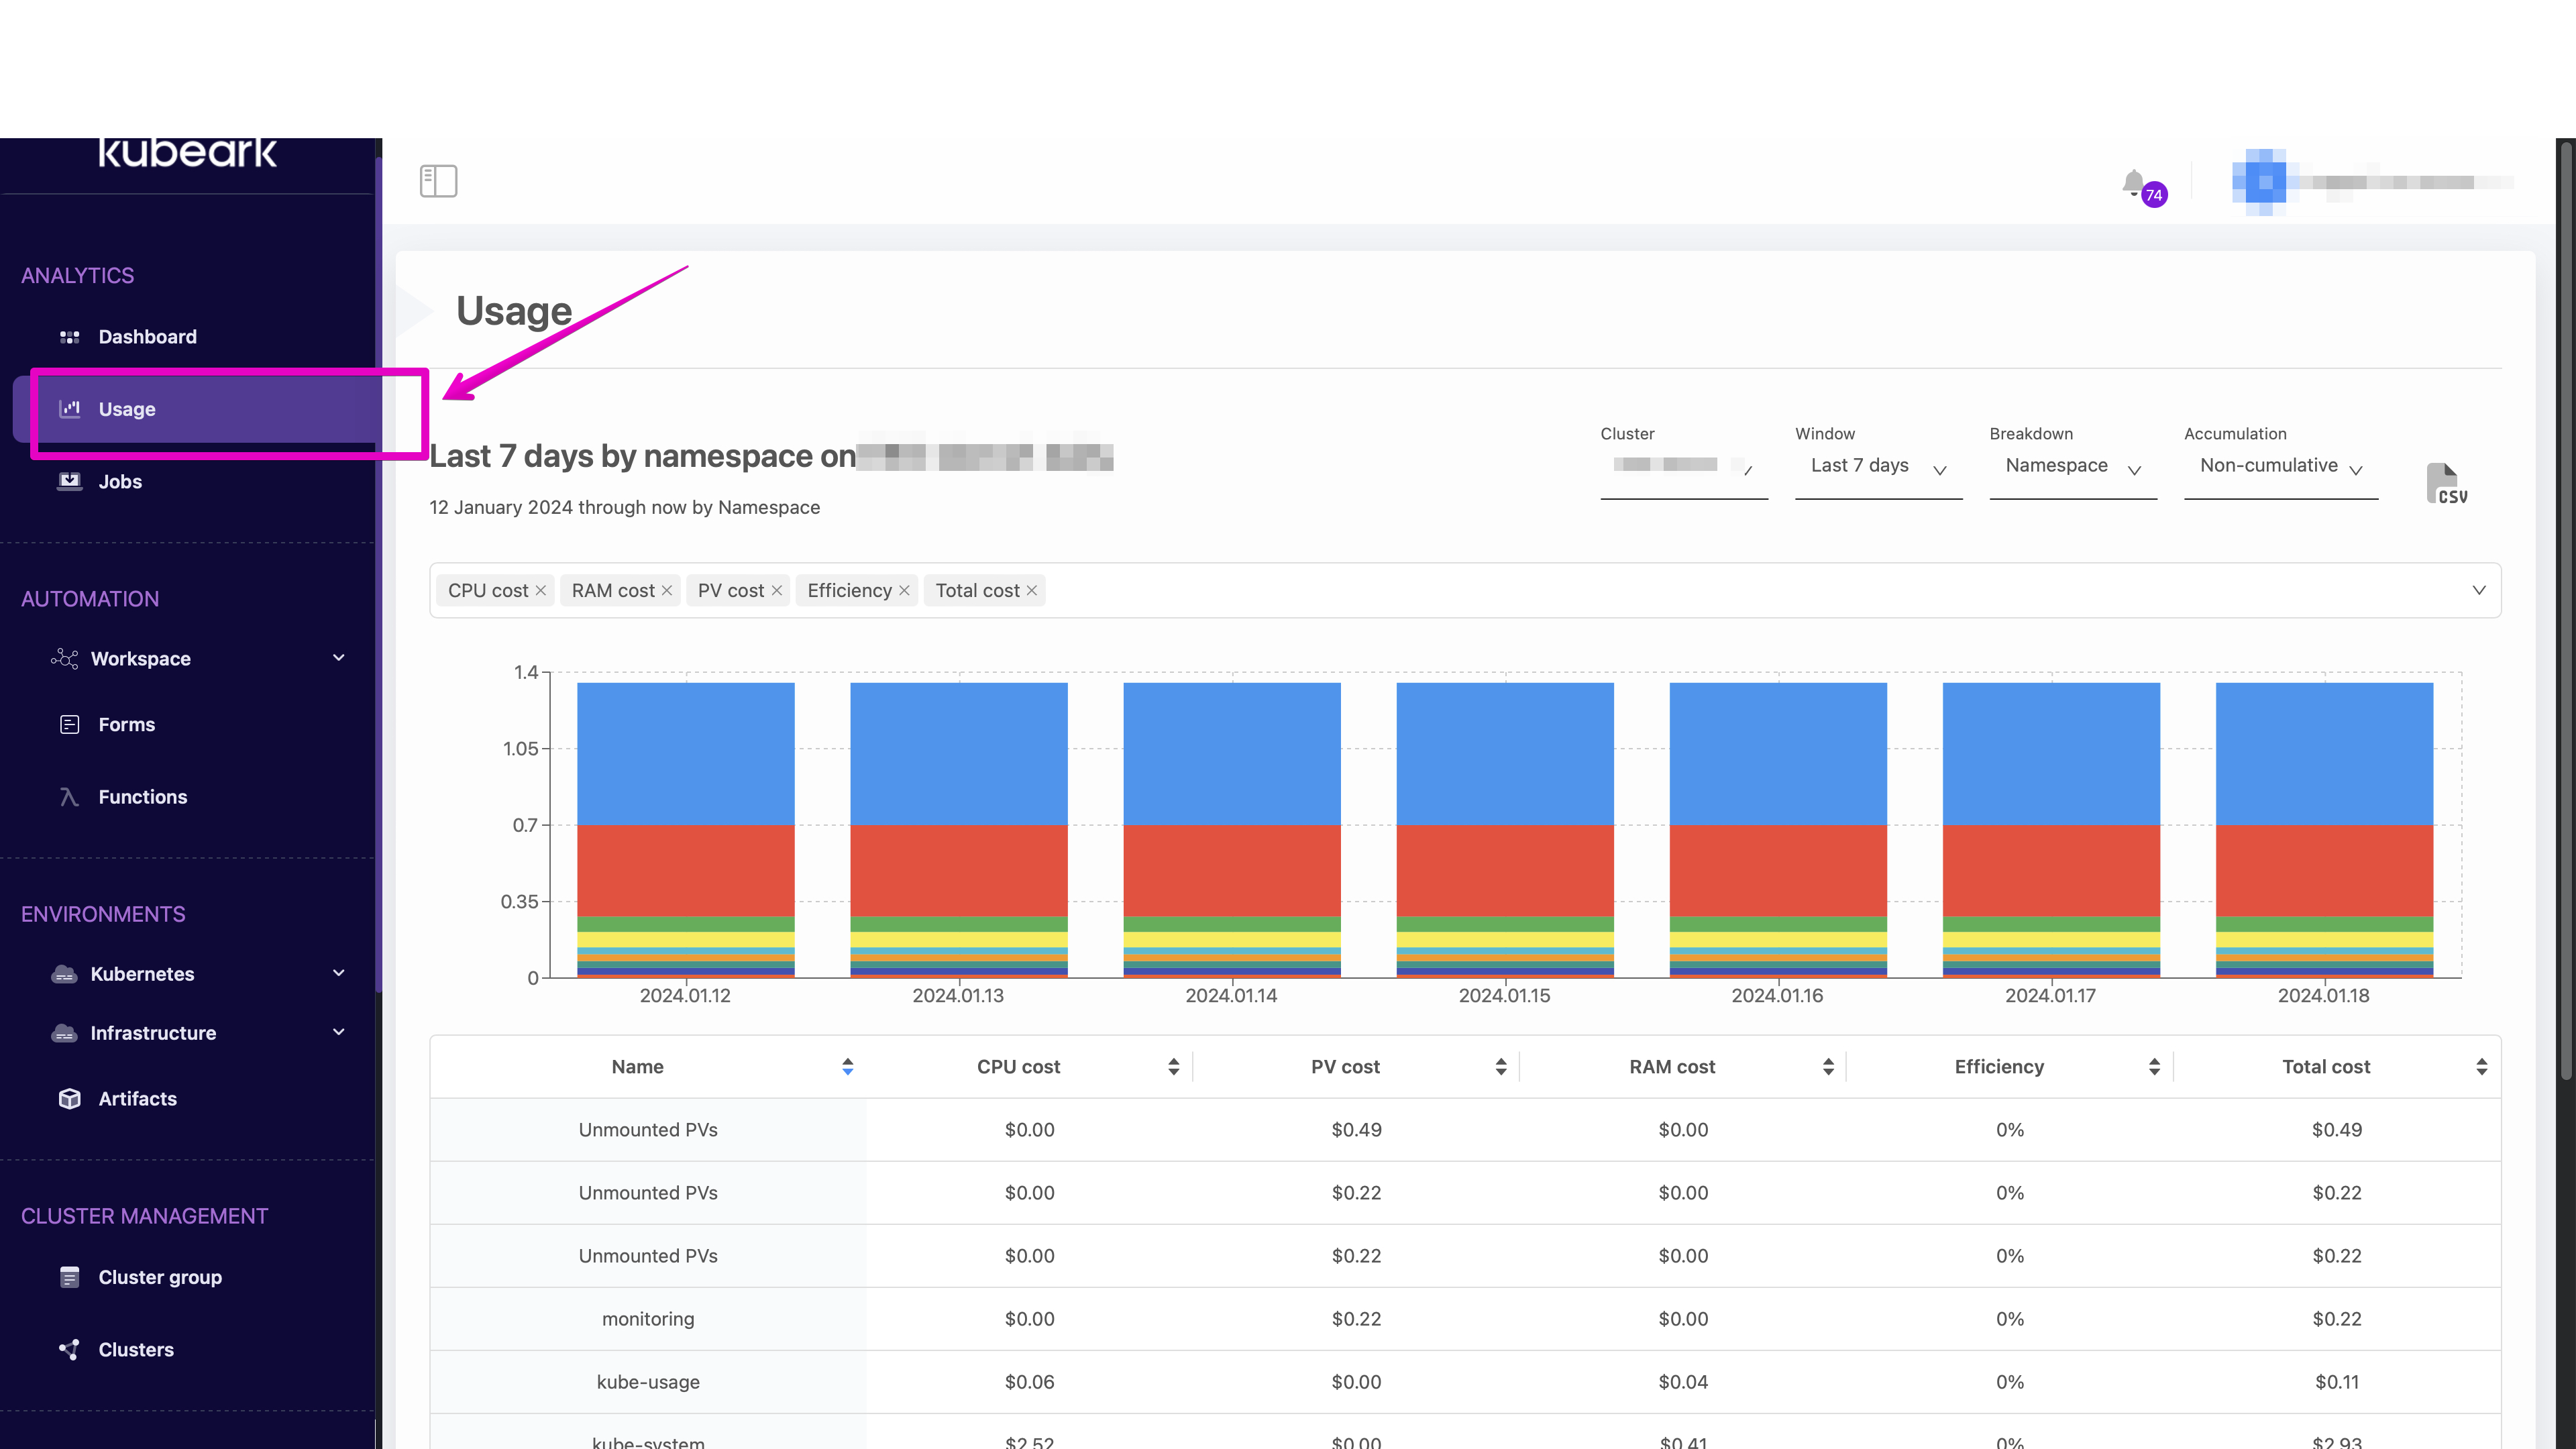Remove the Efficiency filter tag
This screenshot has width=2576, height=1449.
[x=904, y=591]
